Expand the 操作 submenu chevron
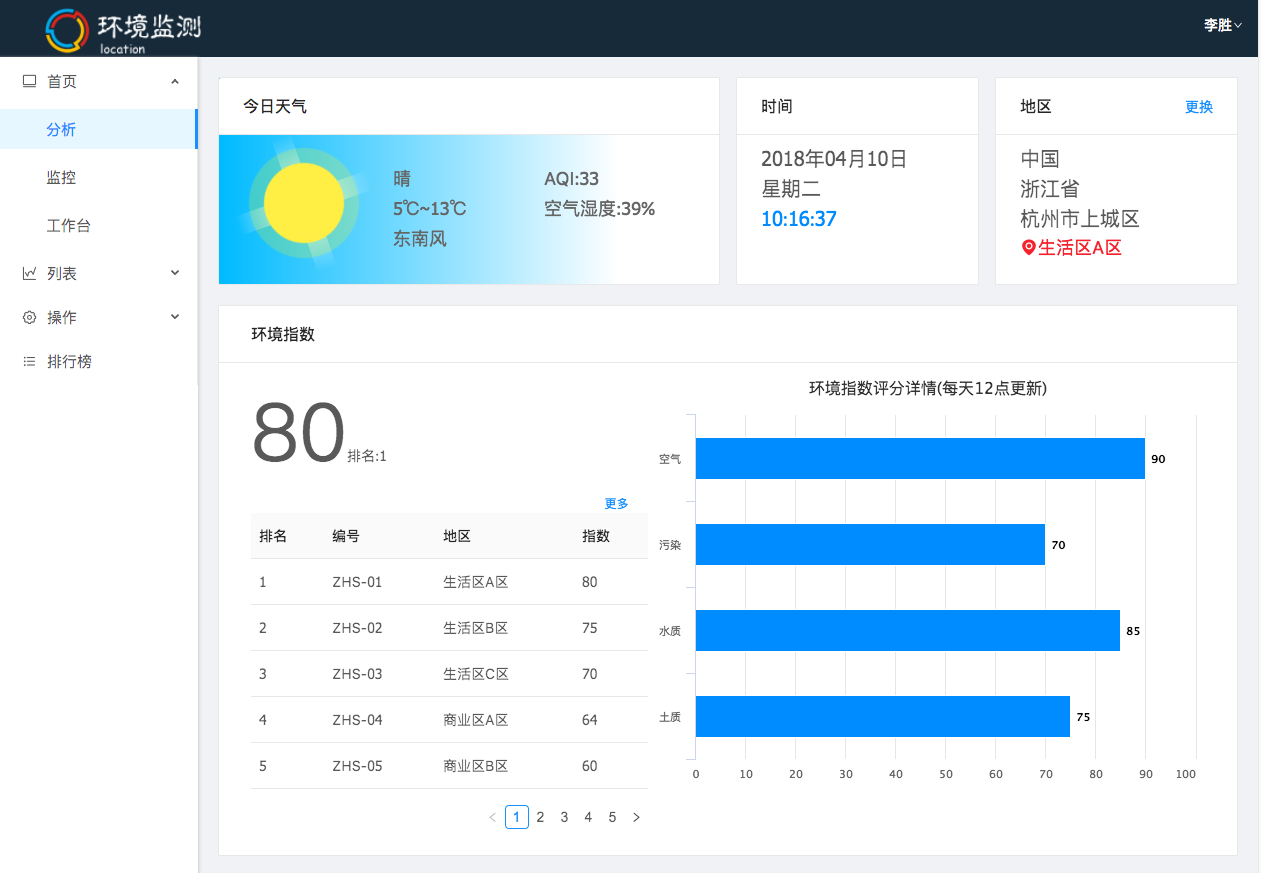Viewport: 1261px width, 873px height. point(175,317)
